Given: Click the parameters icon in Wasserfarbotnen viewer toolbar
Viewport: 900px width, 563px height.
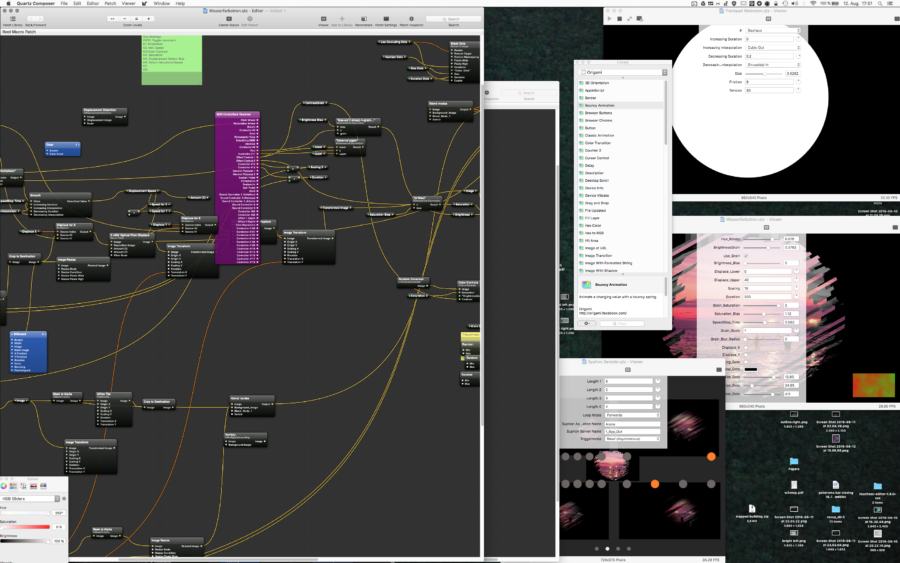Looking at the screenshot, I should tap(766, 227).
